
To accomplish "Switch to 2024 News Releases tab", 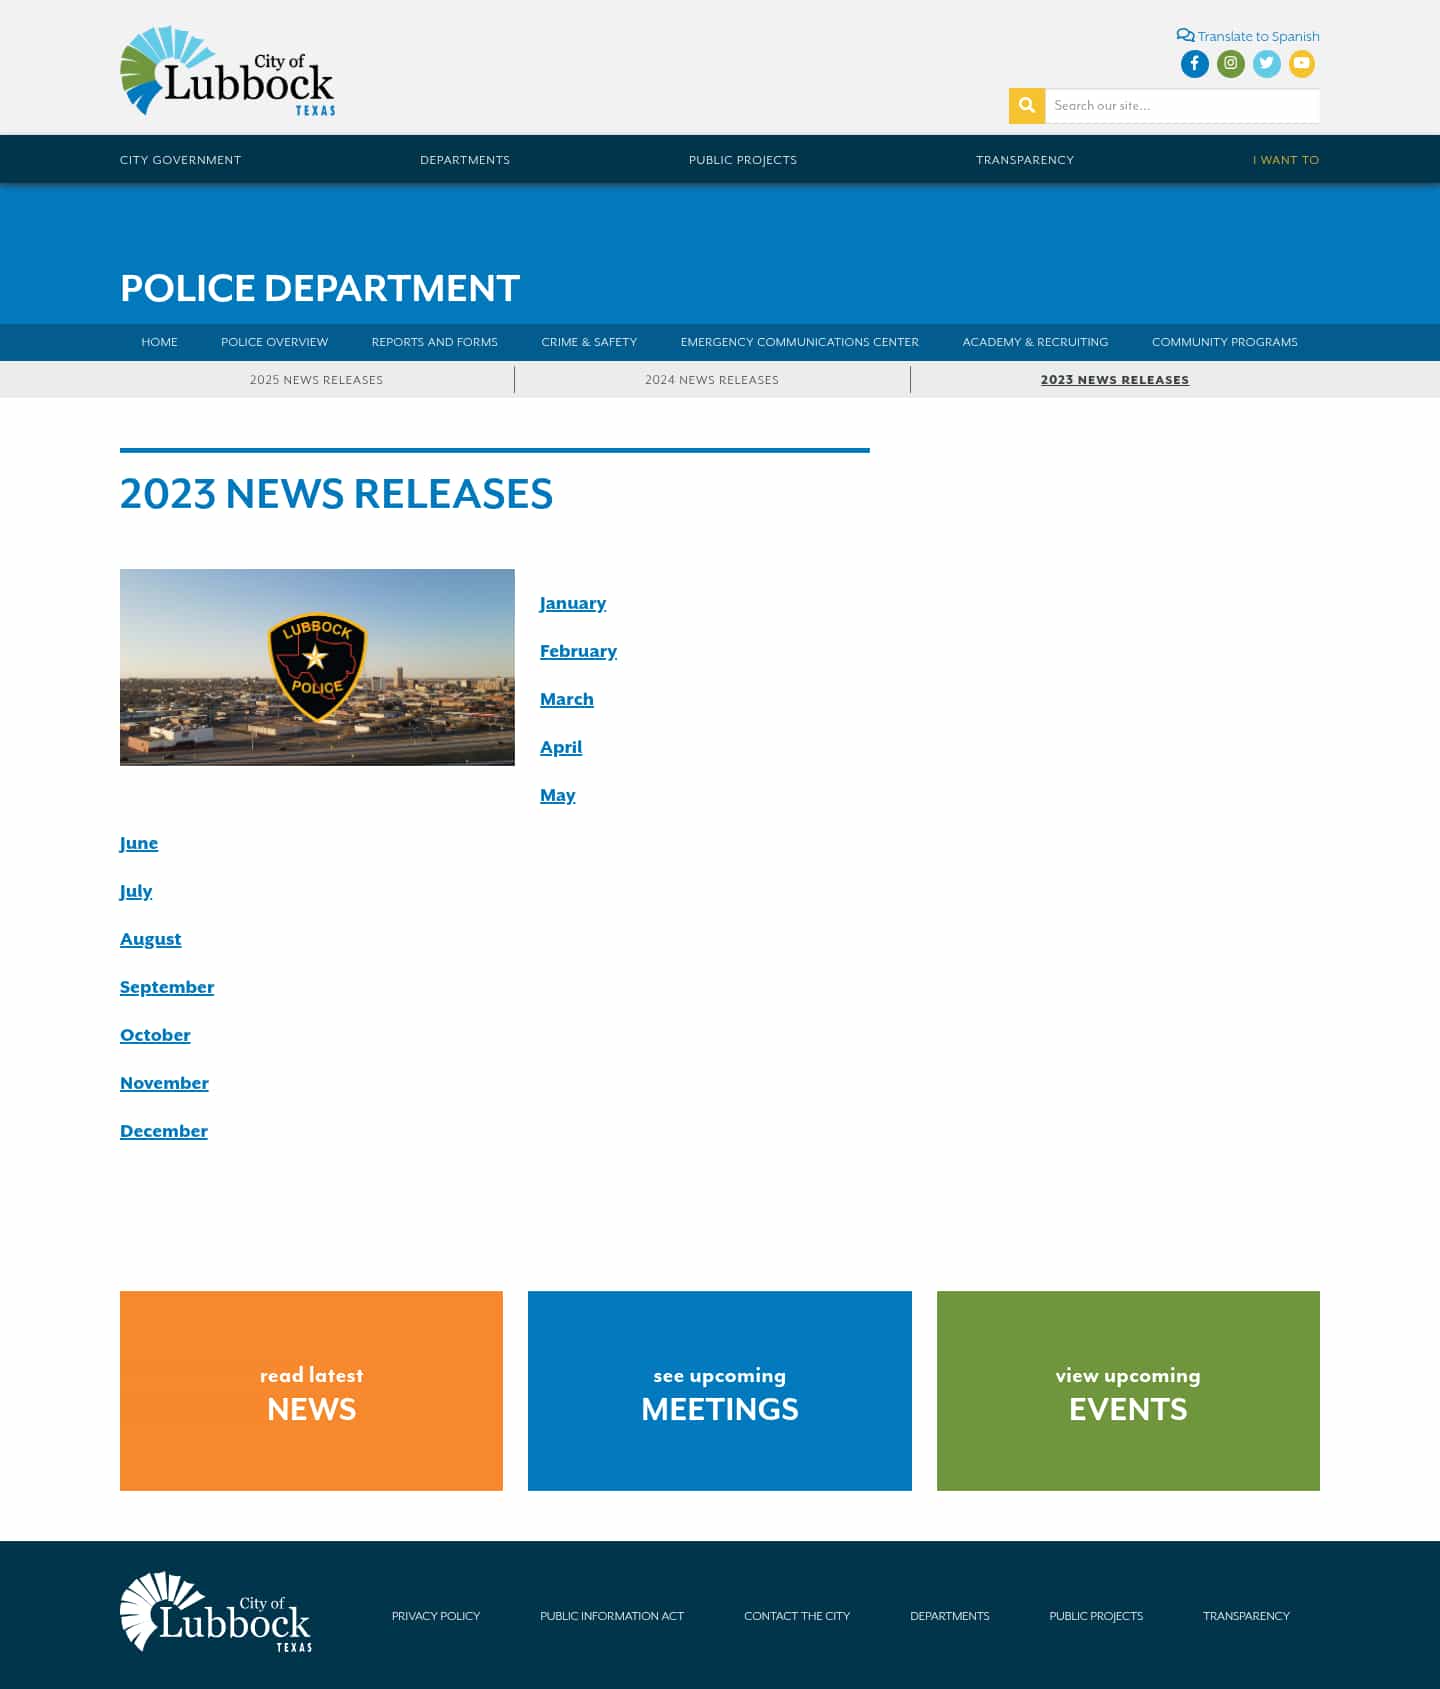I will pos(712,380).
